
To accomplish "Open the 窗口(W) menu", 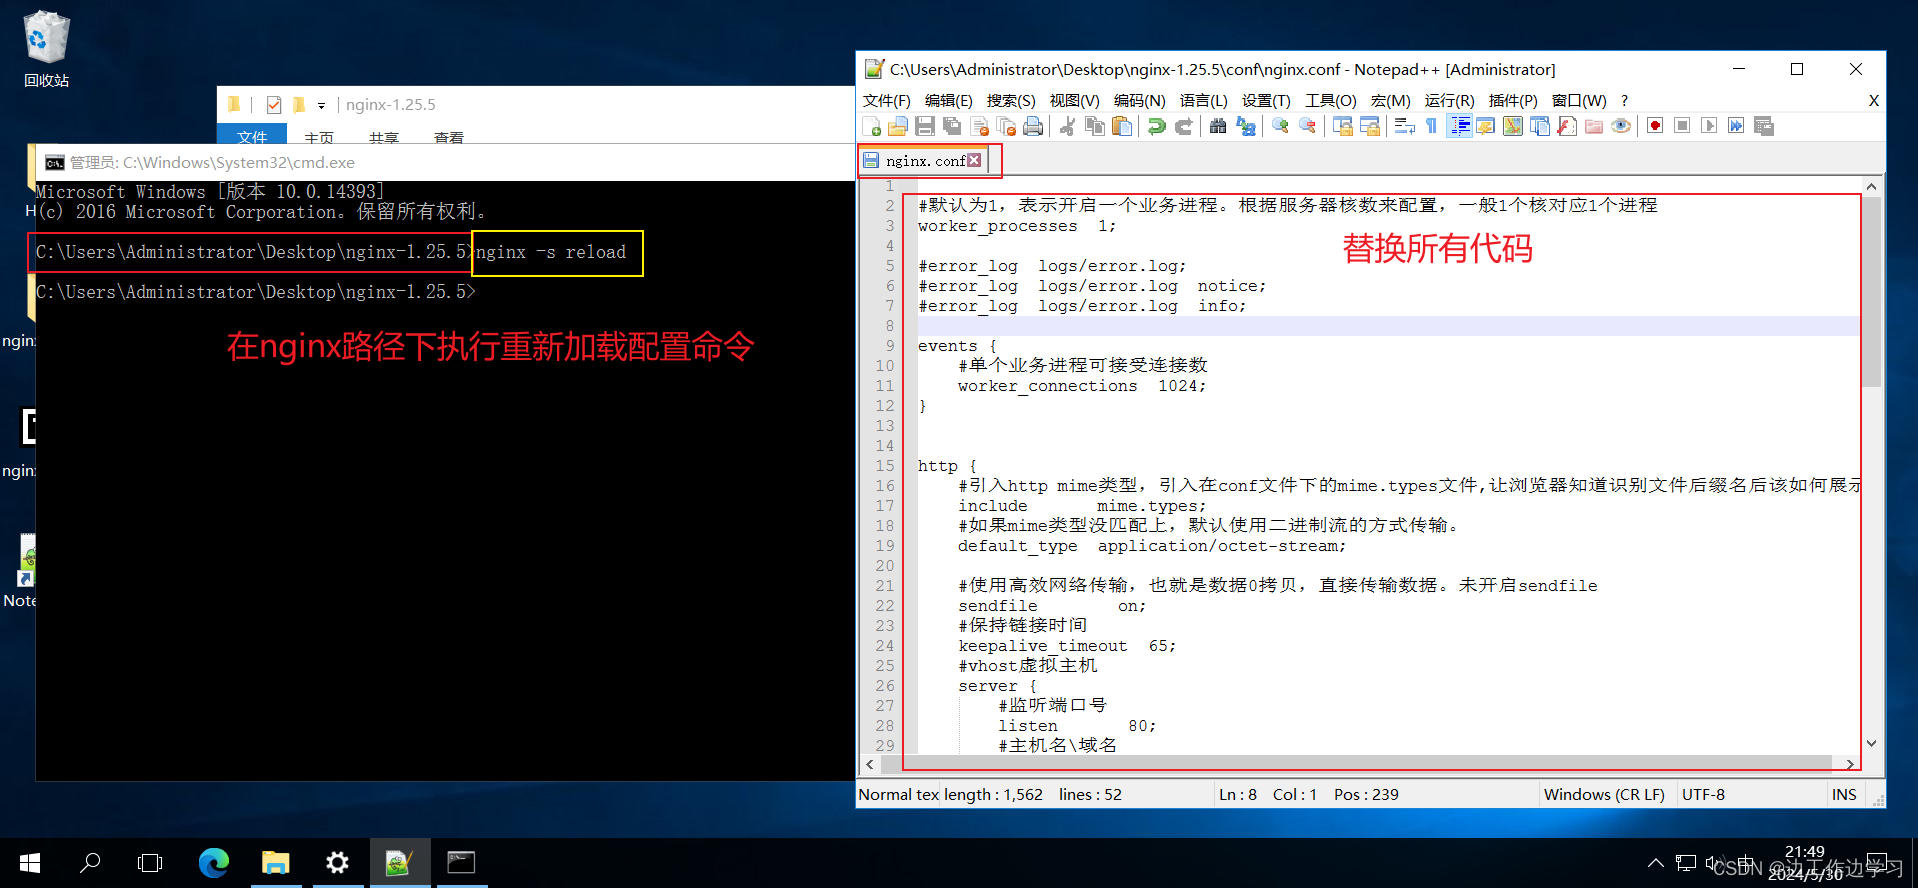I will [1579, 101].
